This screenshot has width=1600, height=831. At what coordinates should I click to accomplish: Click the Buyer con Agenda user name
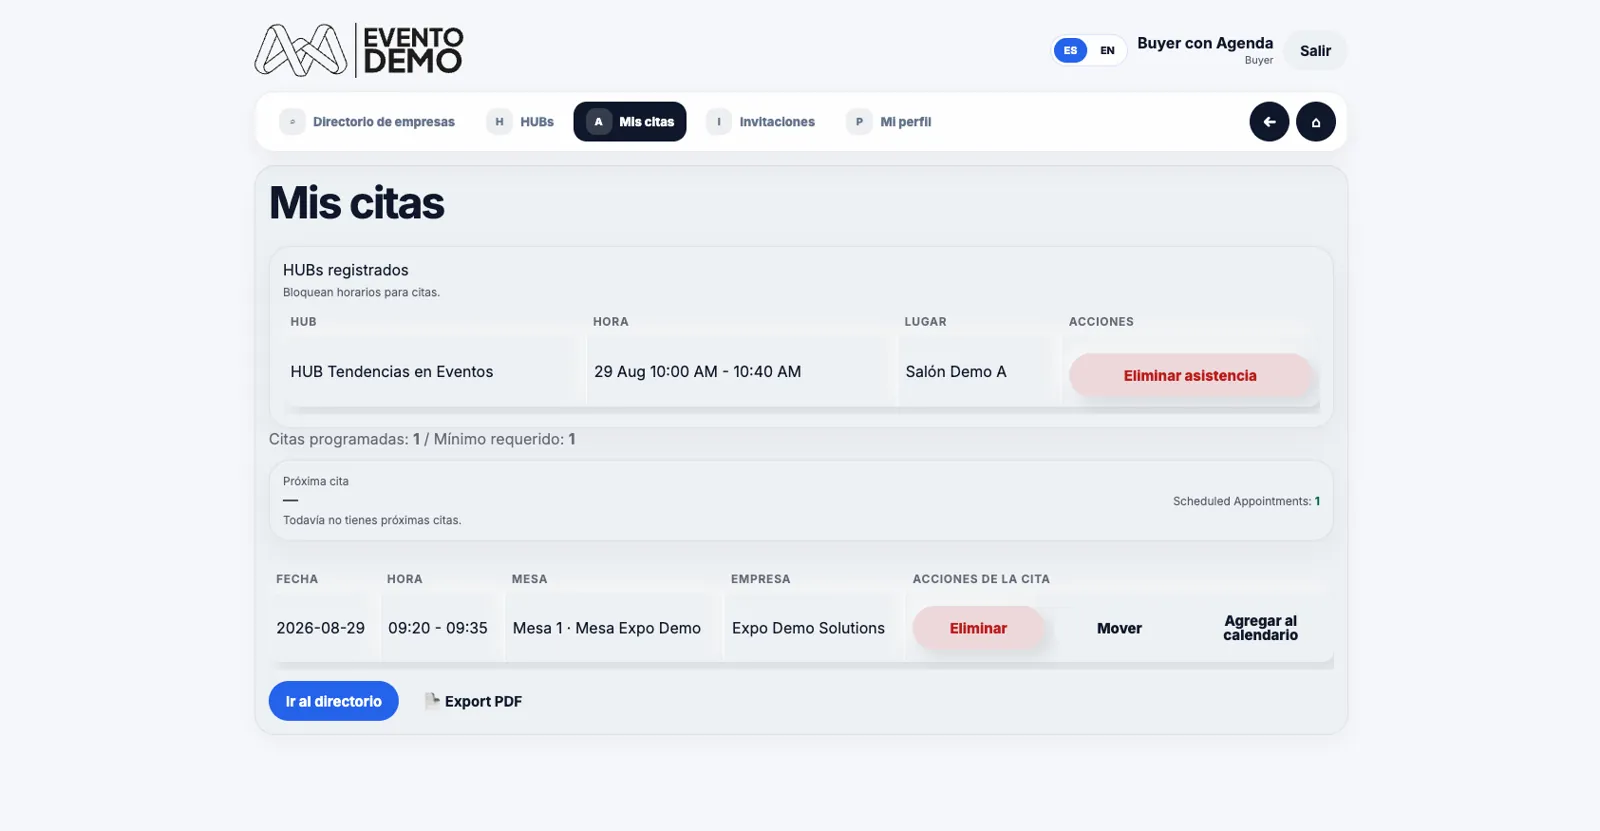pyautogui.click(x=1205, y=43)
